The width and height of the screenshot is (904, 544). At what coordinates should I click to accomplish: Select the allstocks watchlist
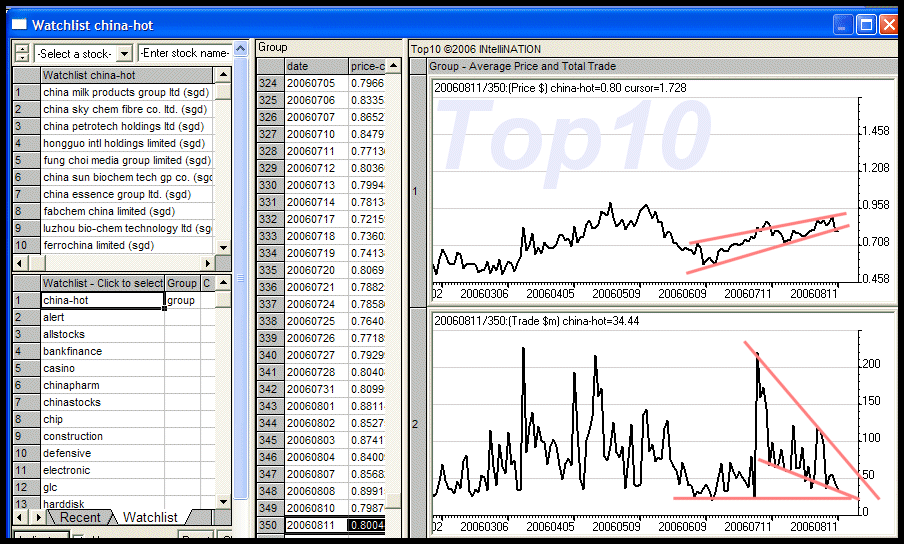(103, 334)
